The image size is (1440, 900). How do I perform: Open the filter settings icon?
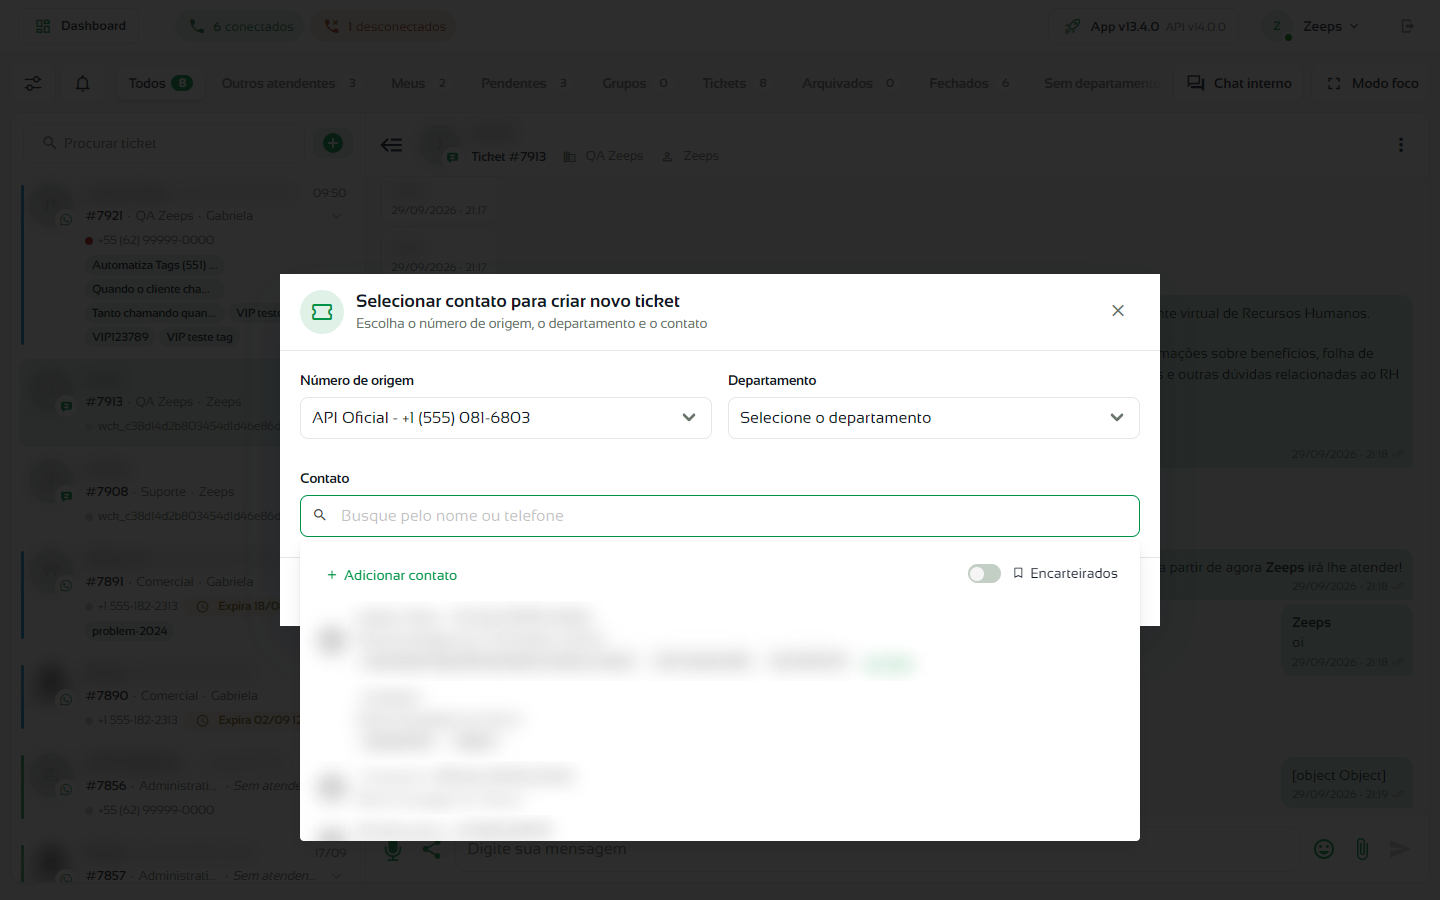33,83
